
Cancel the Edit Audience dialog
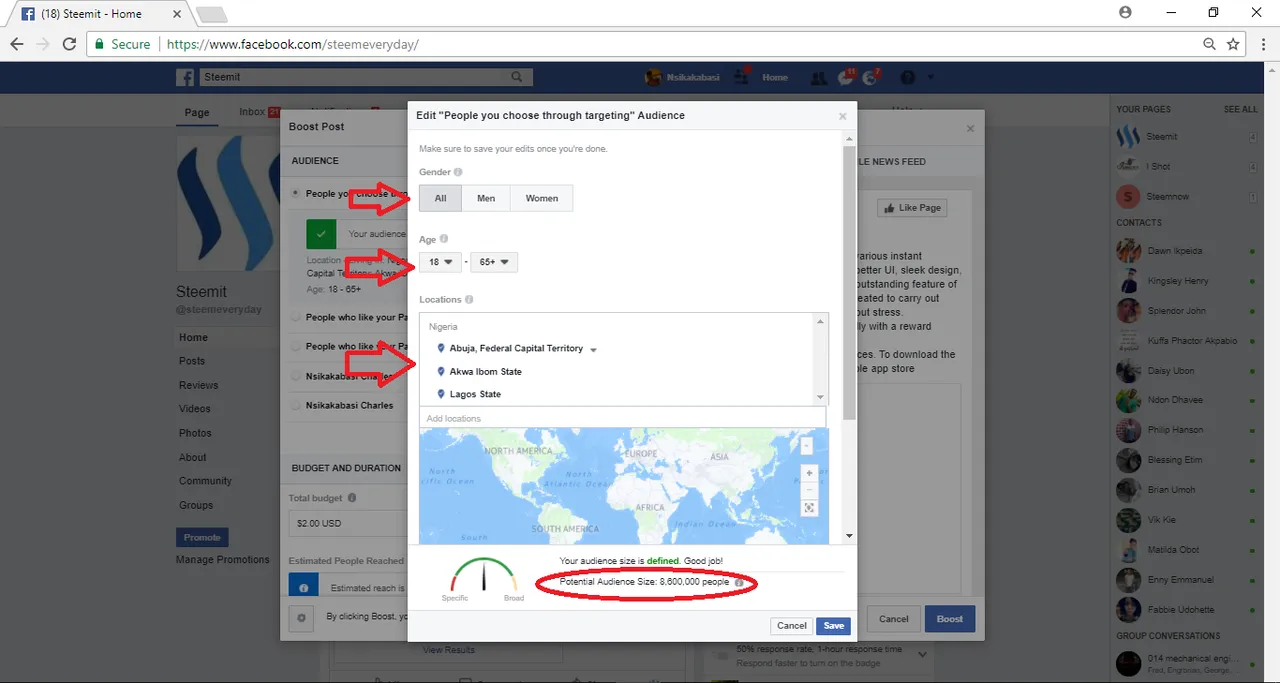791,625
